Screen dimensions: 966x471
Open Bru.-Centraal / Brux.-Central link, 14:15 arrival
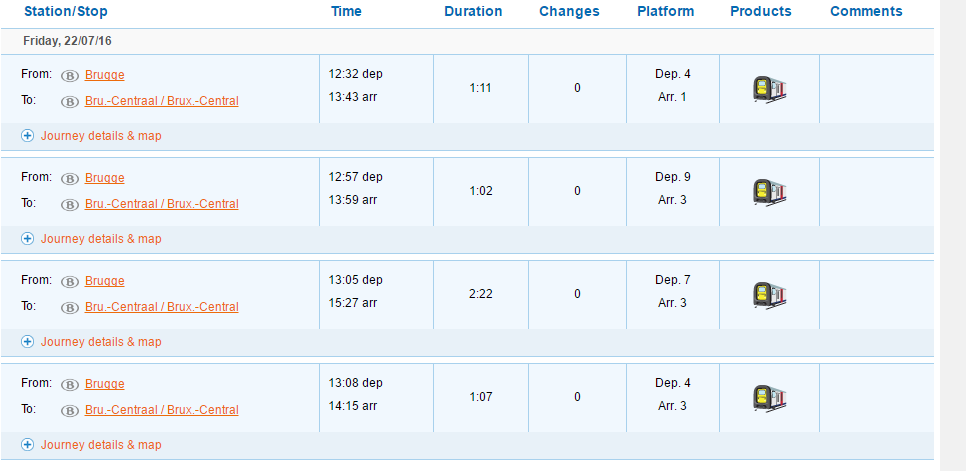coord(161,409)
